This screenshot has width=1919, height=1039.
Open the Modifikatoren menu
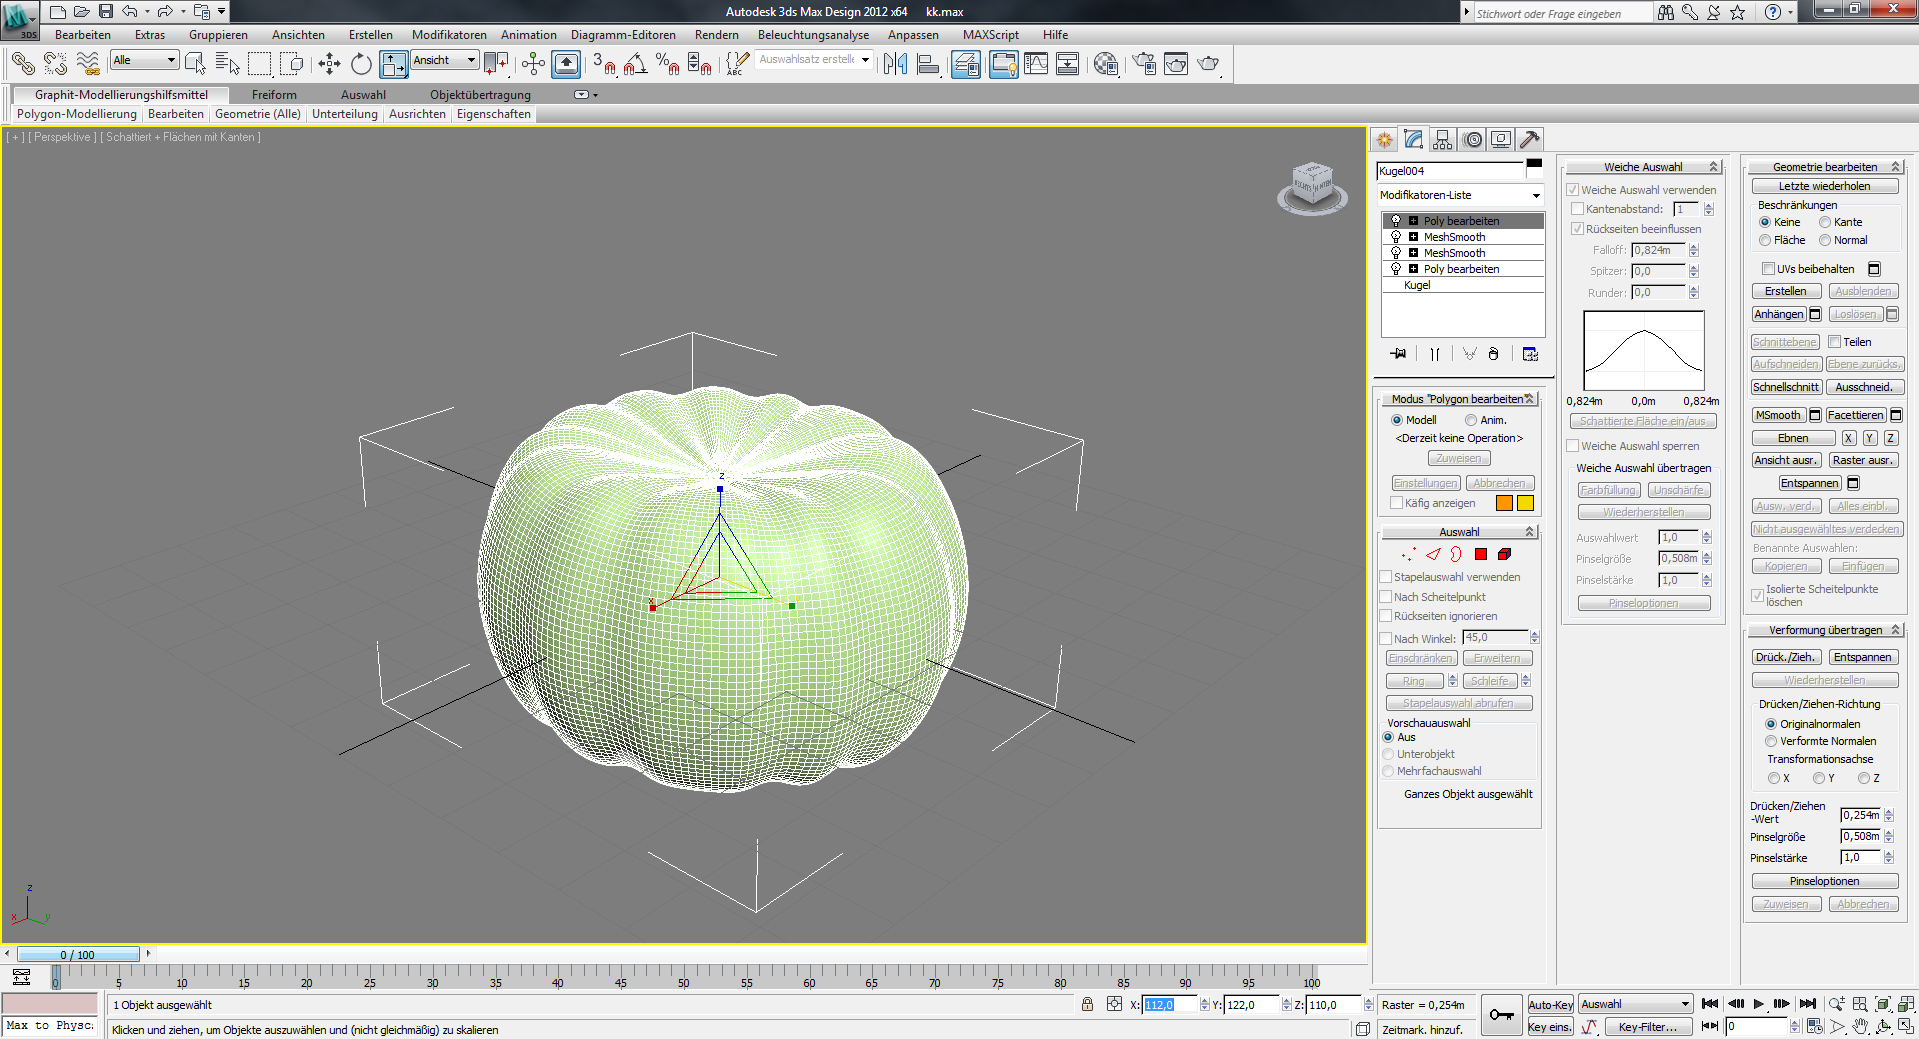point(449,35)
